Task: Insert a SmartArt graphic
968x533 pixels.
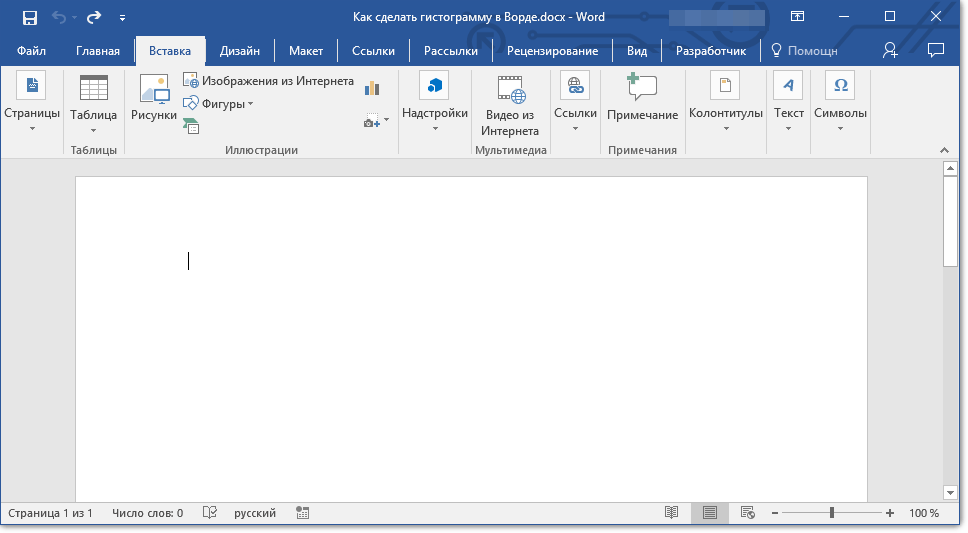Action: pyautogui.click(x=191, y=126)
